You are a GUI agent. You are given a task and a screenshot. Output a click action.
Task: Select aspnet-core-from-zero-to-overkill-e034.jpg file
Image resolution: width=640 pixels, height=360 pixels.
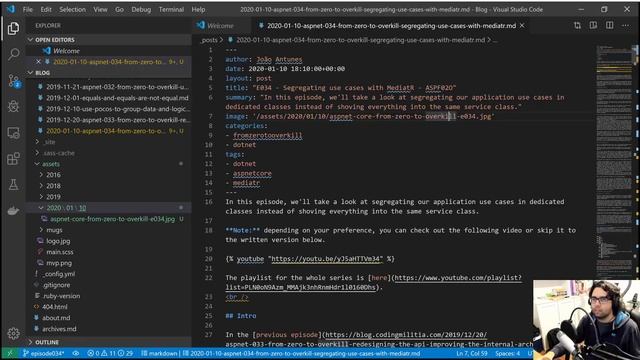pos(109,219)
